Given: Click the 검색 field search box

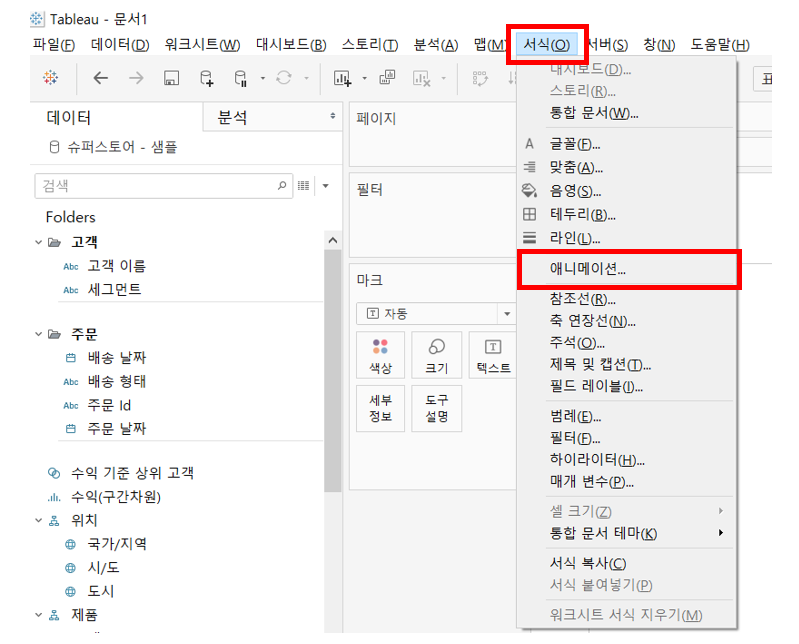Looking at the screenshot, I should tap(164, 185).
